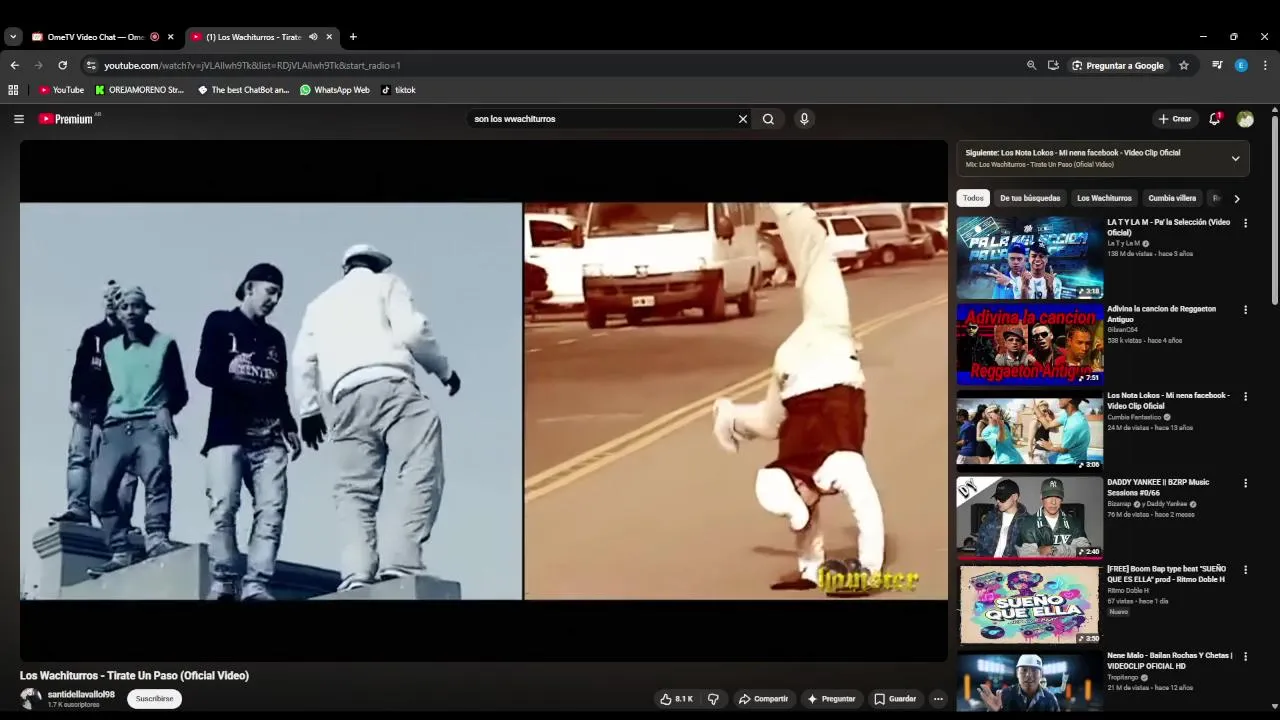This screenshot has height=720, width=1280.
Task: Close the Los Wachiturros tab
Action: [329, 37]
